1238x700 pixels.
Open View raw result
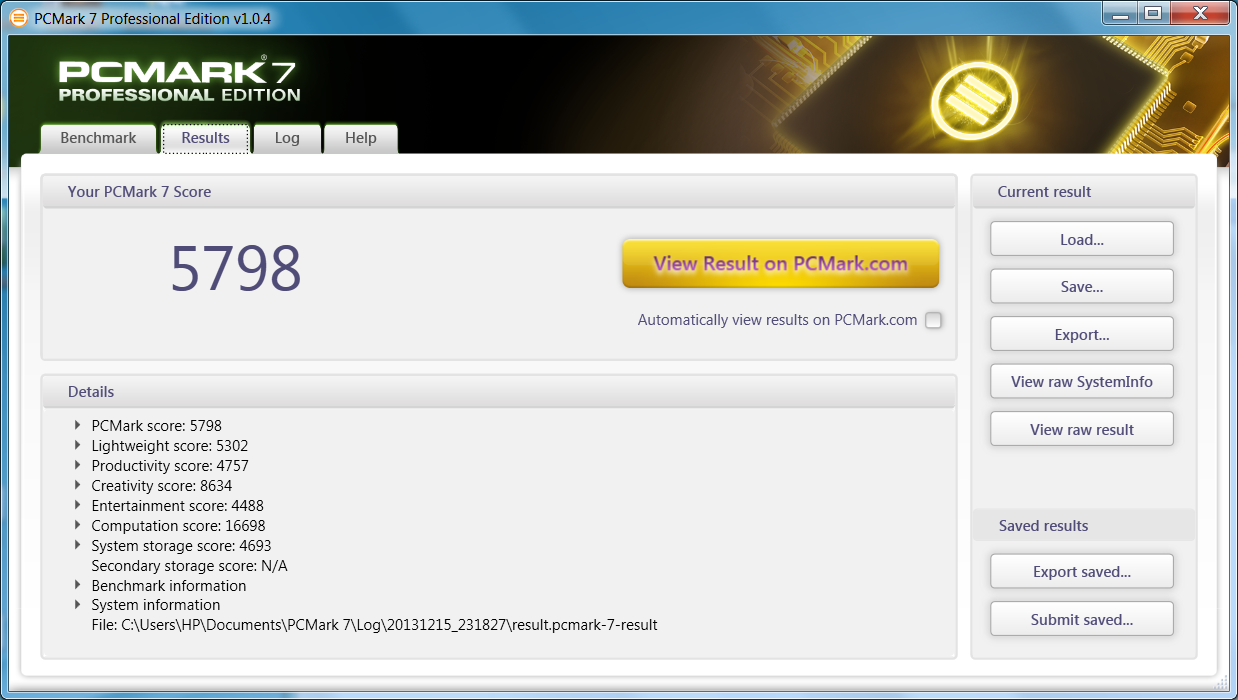coord(1082,430)
